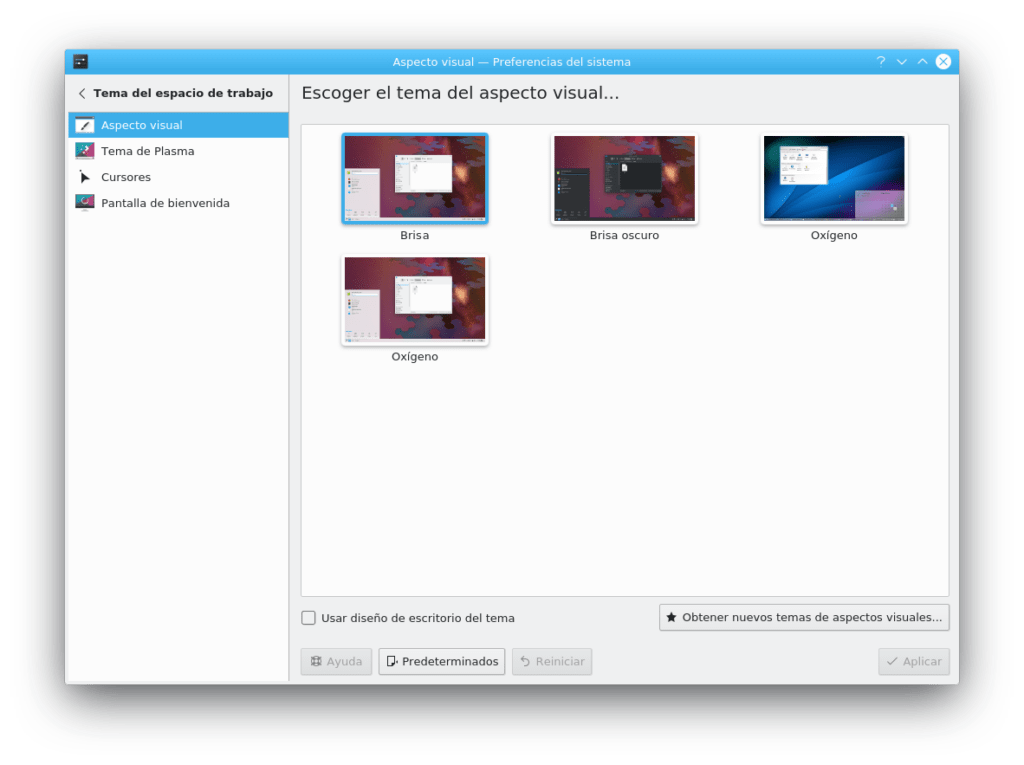Click the Aplicar button
This screenshot has height=765, width=1024.
[x=914, y=661]
